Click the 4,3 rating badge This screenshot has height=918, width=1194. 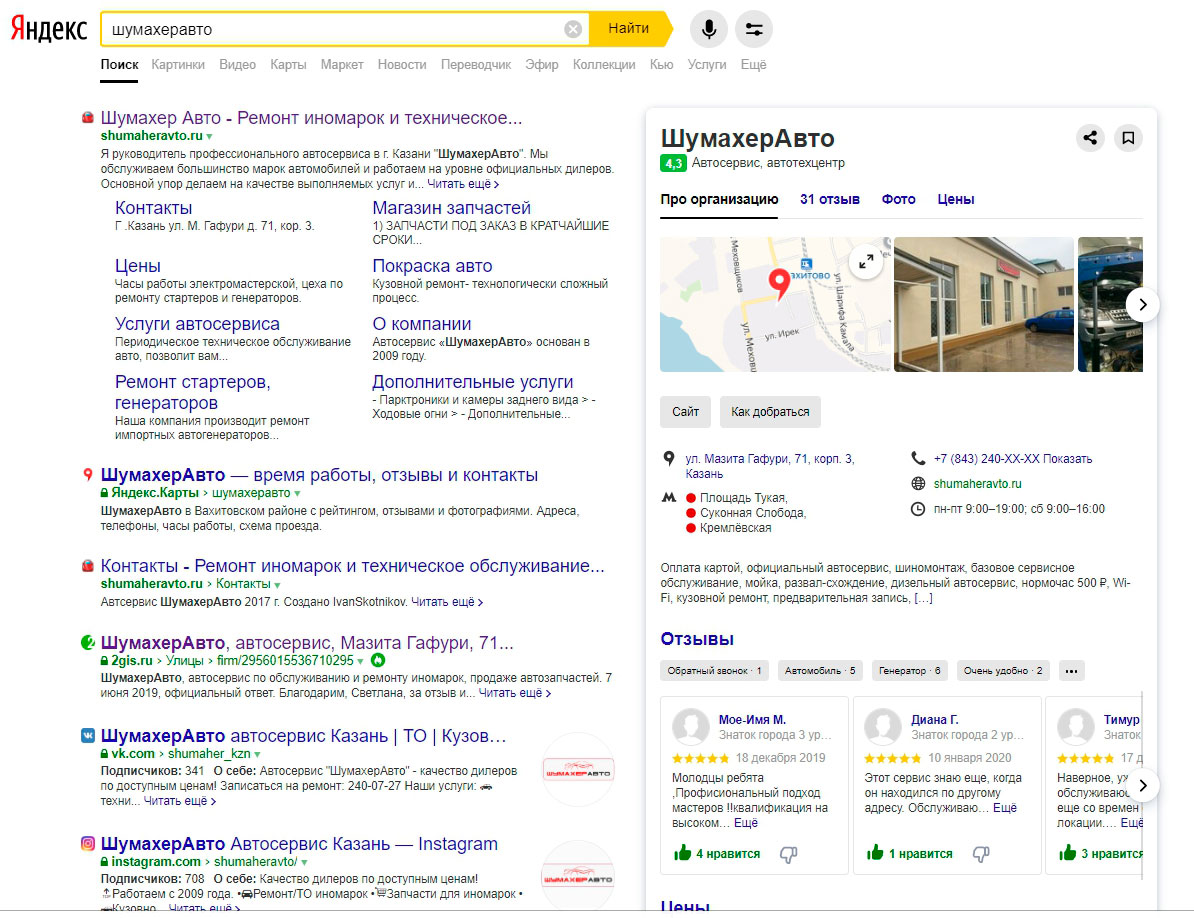point(673,163)
